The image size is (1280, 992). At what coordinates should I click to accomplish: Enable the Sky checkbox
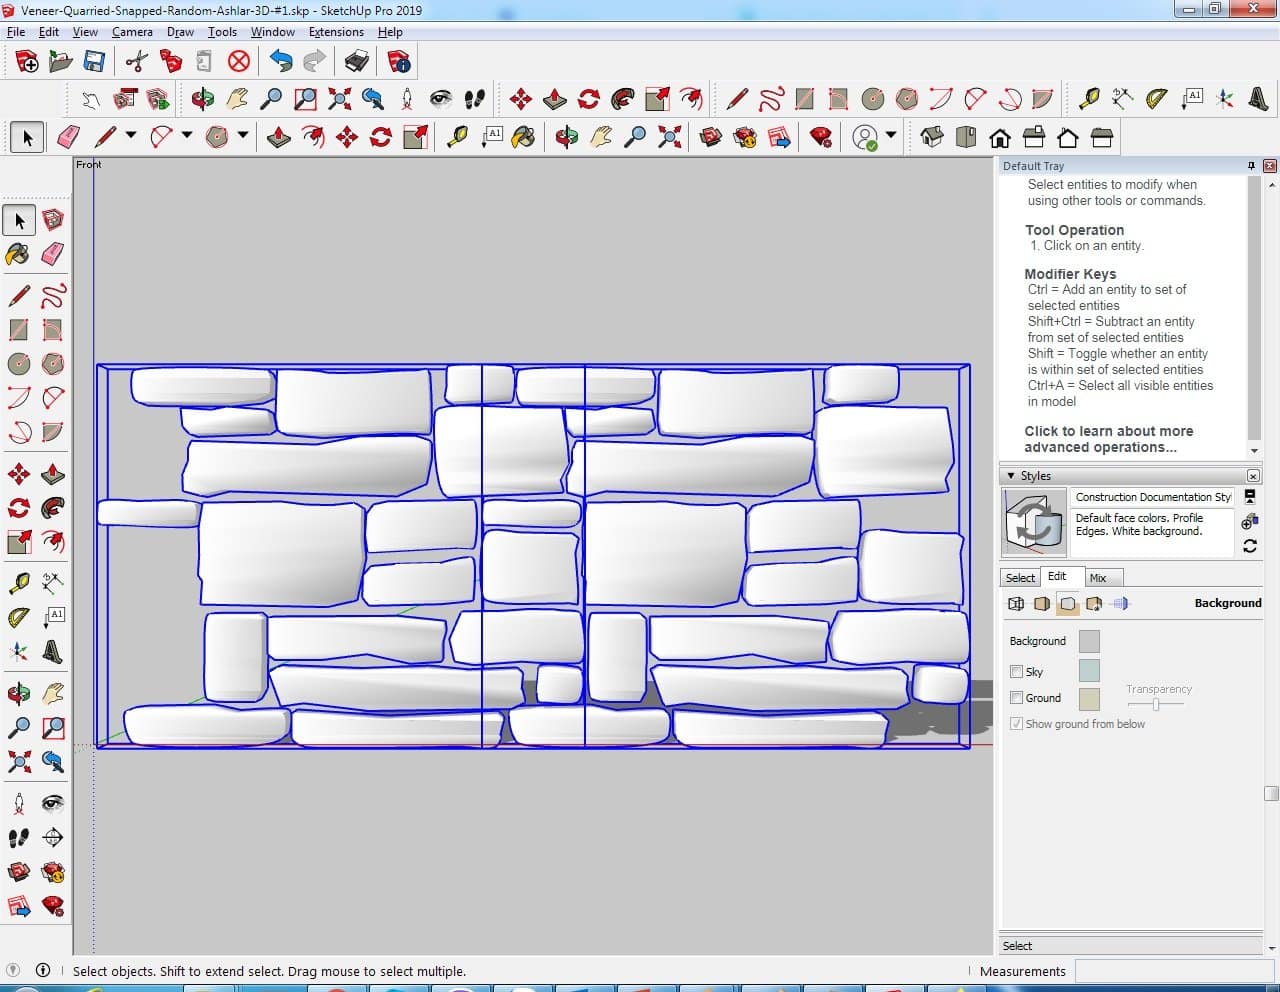pyautogui.click(x=1016, y=672)
